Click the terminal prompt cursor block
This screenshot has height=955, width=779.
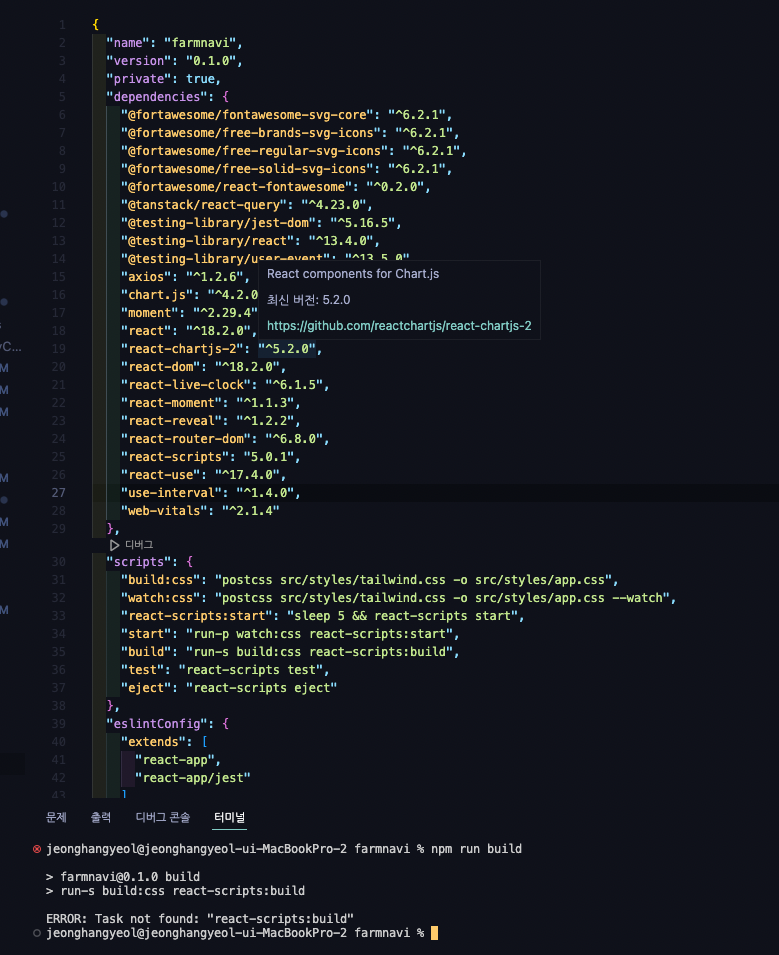click(434, 933)
